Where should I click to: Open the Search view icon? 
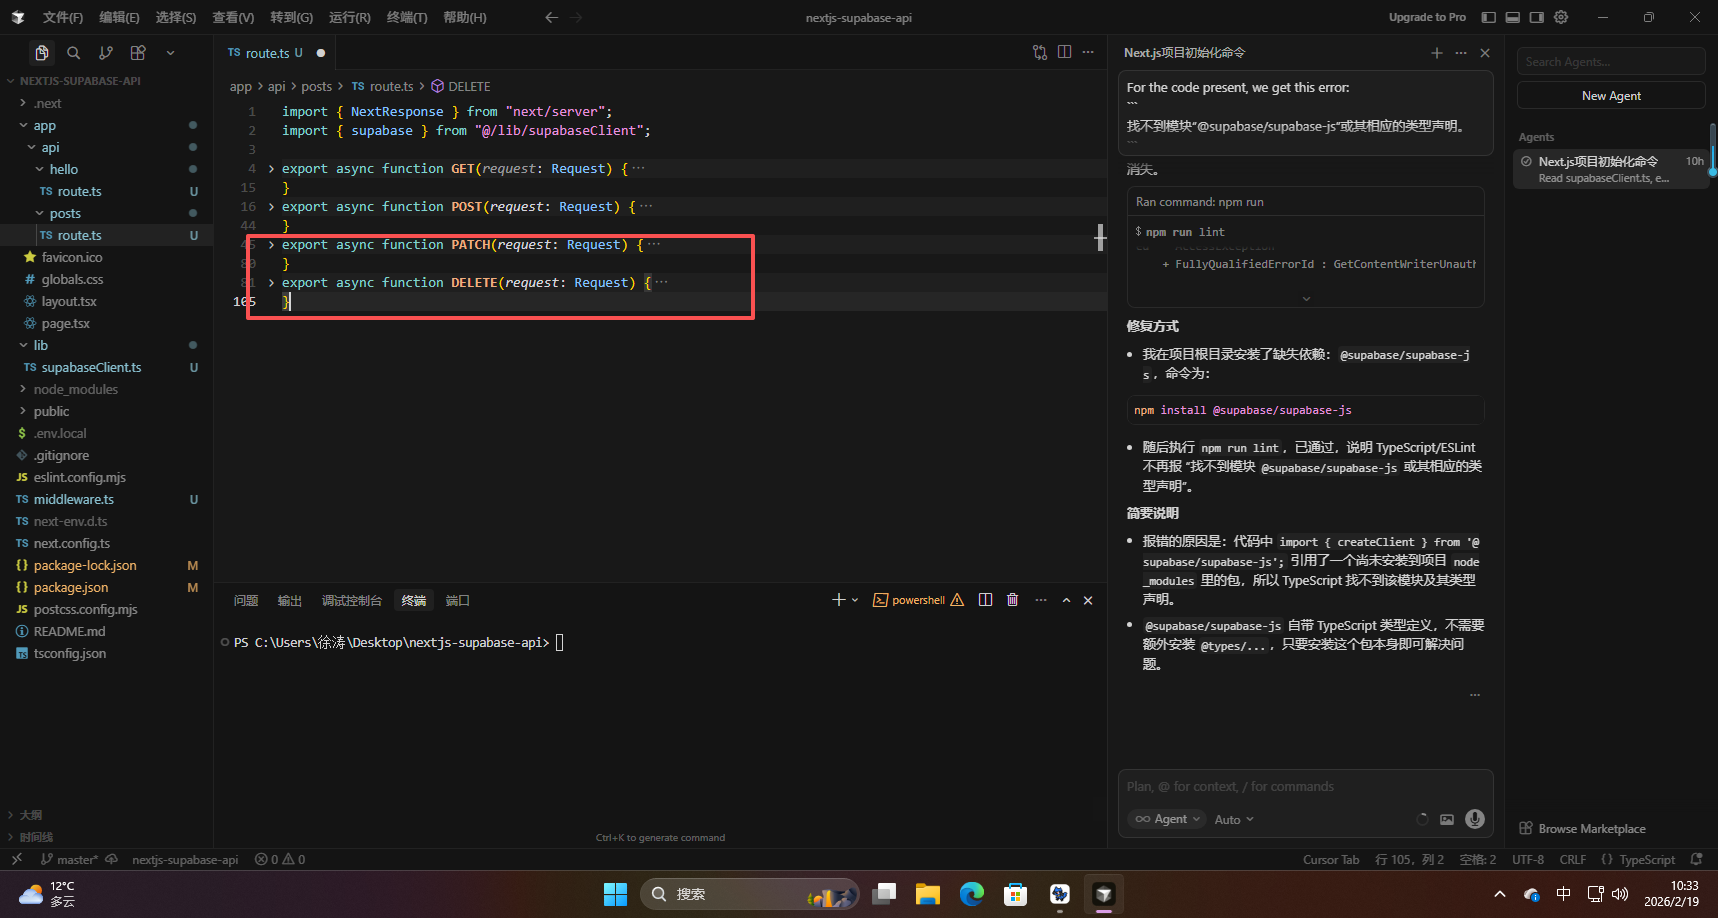[73, 53]
